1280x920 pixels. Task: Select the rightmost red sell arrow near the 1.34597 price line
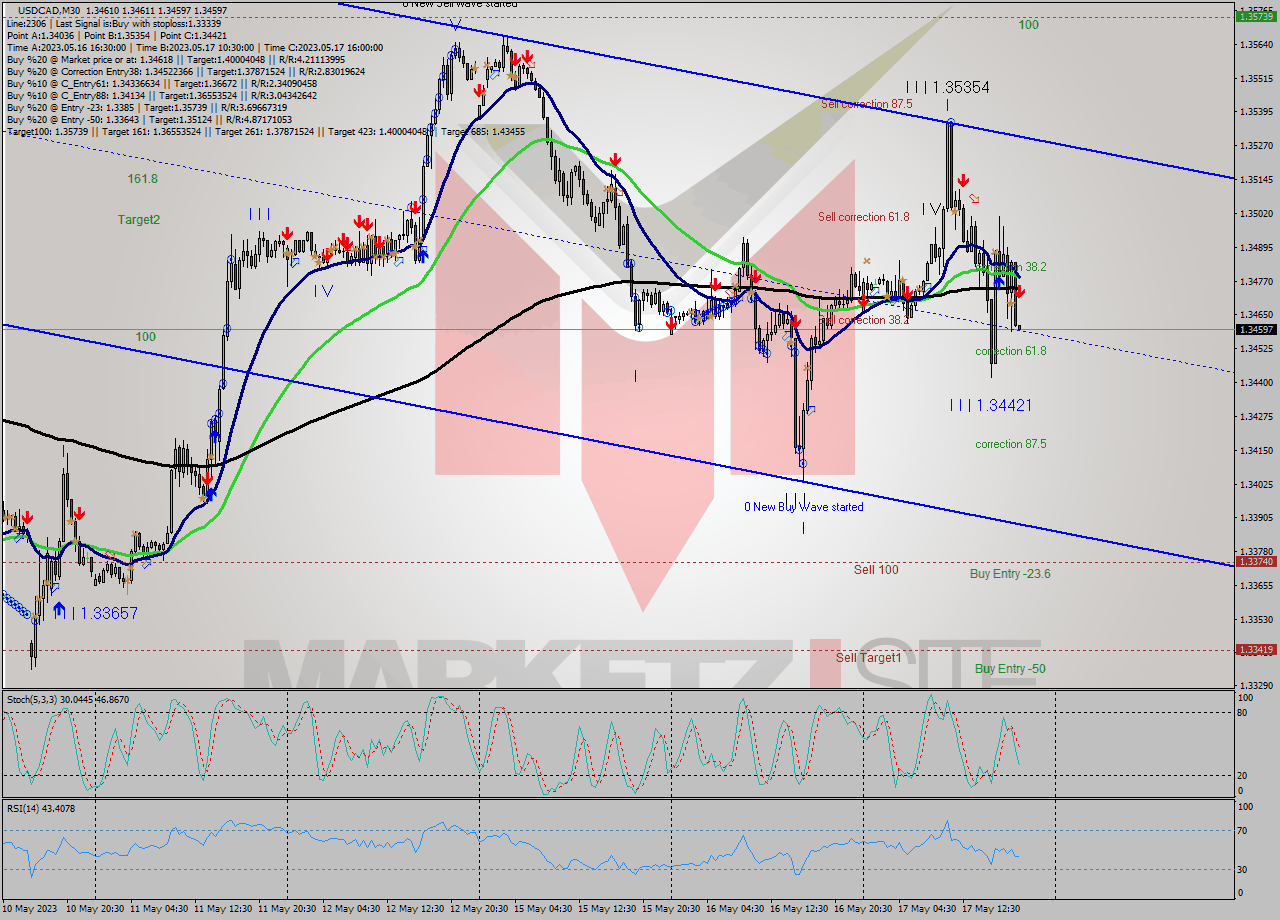[1020, 291]
